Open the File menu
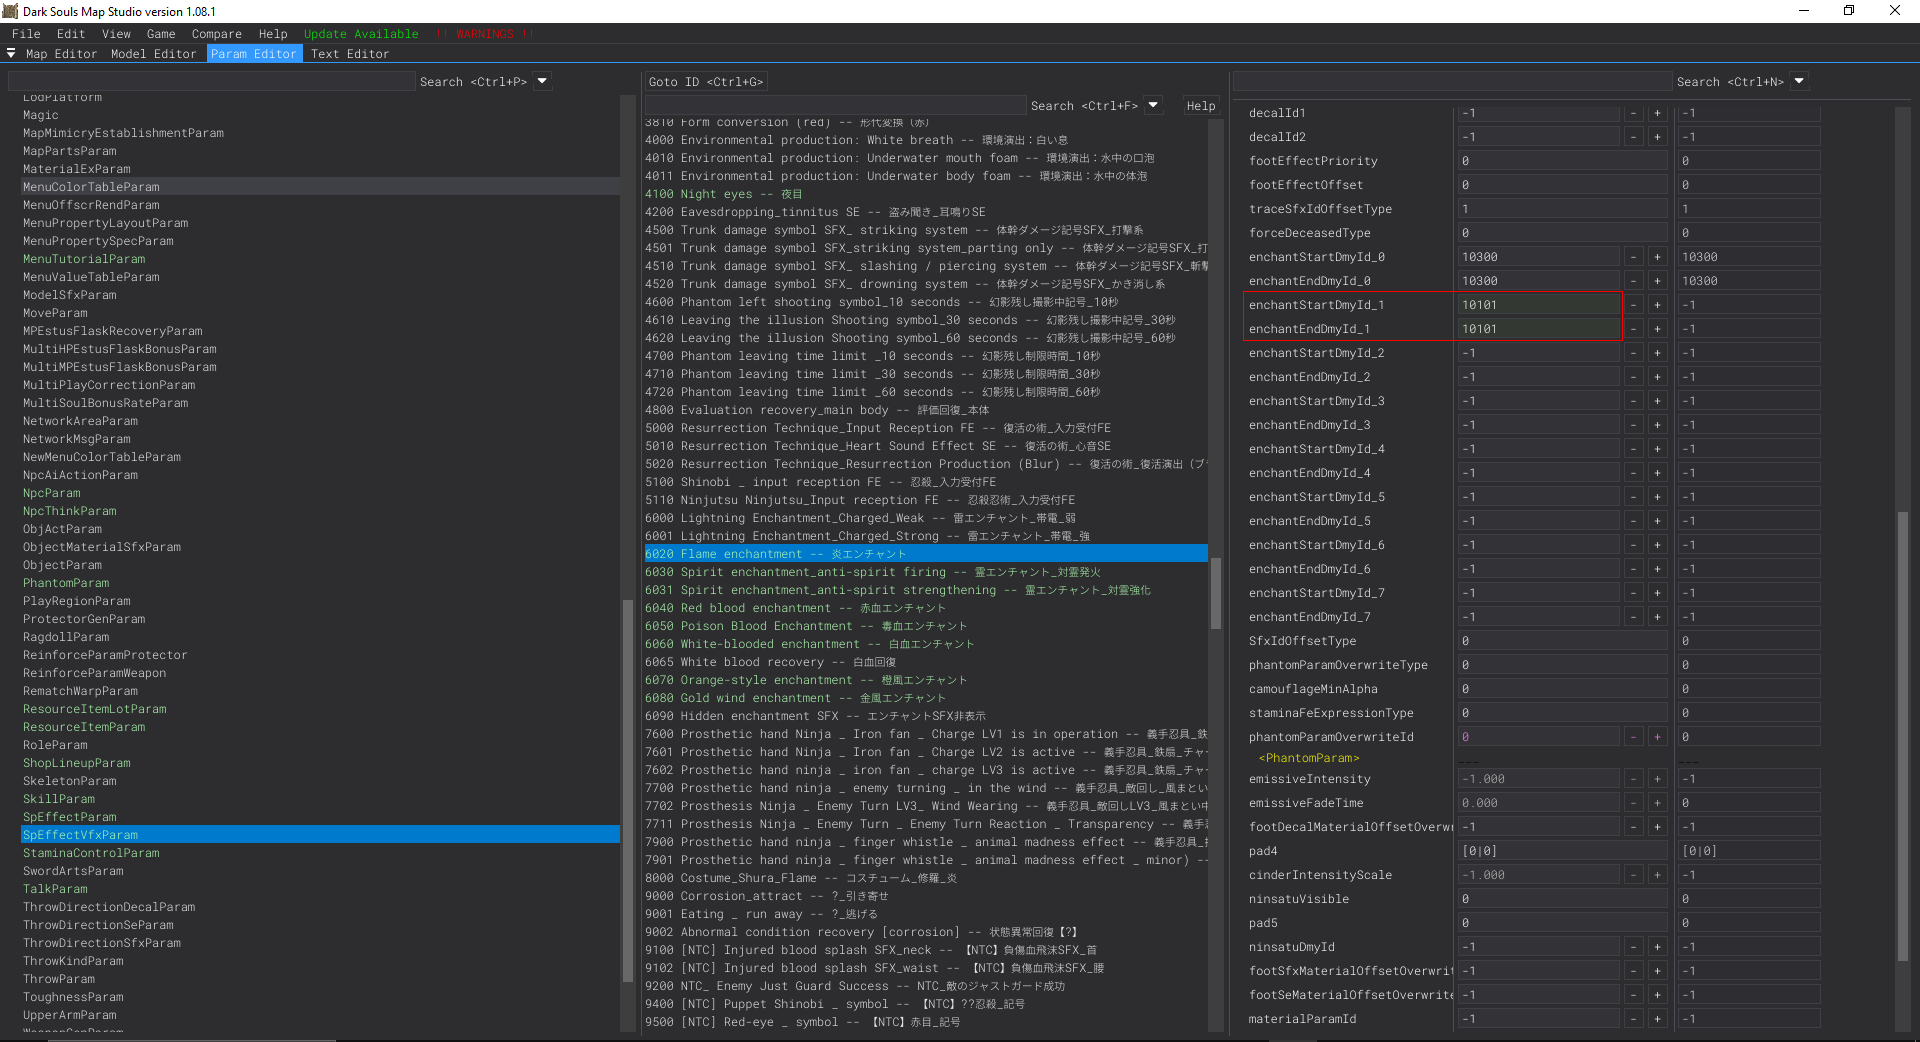 click(x=26, y=34)
